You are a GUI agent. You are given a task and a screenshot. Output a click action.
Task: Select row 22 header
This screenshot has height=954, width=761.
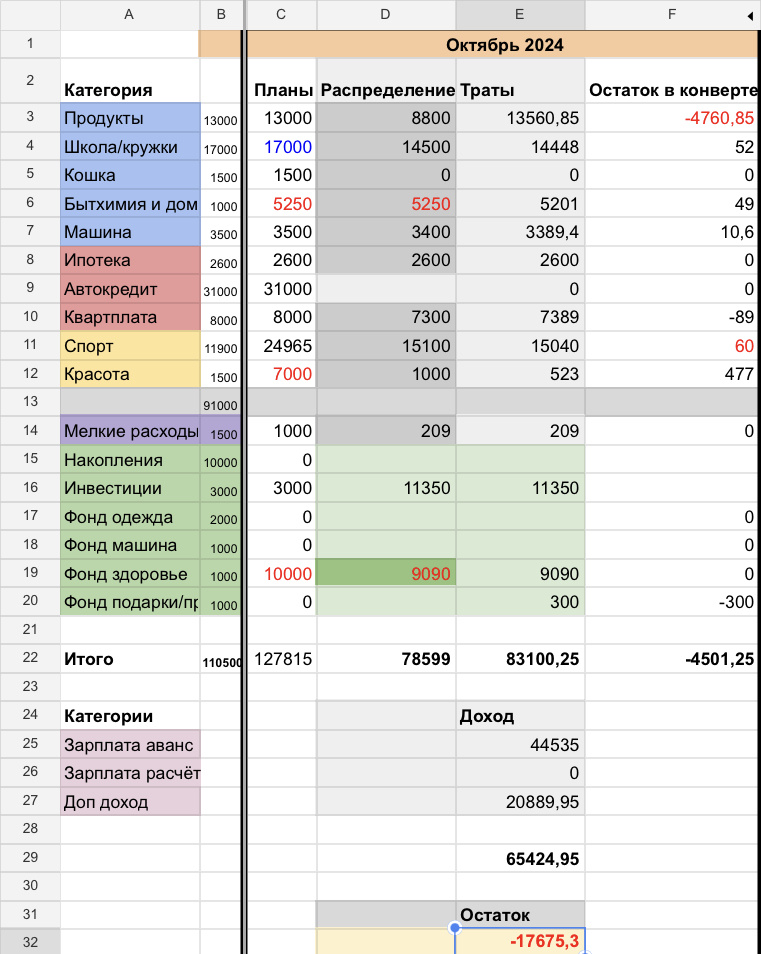point(30,658)
